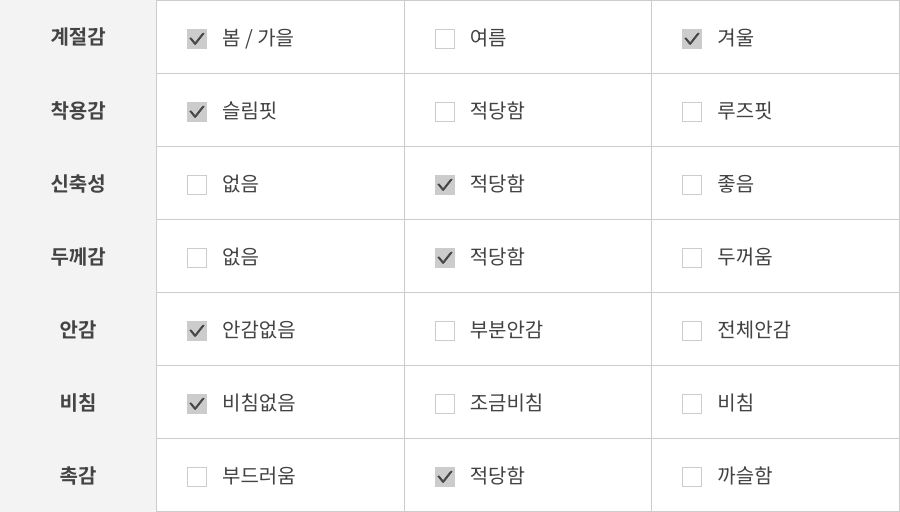Check 없음 in the 신축성 row

pyautogui.click(x=197, y=185)
